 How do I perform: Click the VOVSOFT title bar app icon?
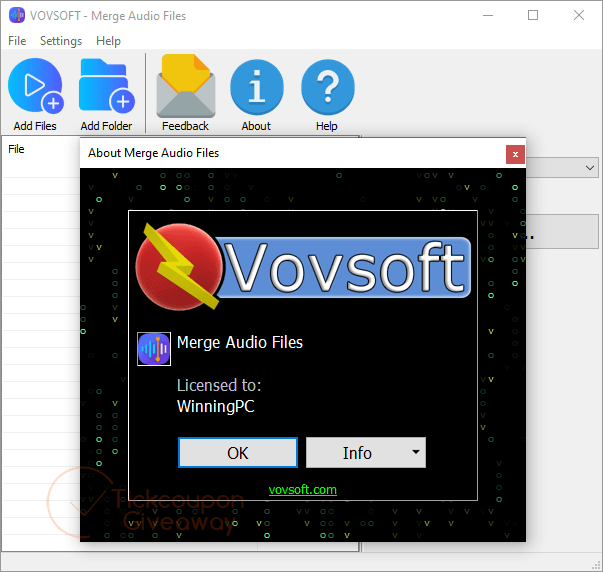click(x=17, y=15)
